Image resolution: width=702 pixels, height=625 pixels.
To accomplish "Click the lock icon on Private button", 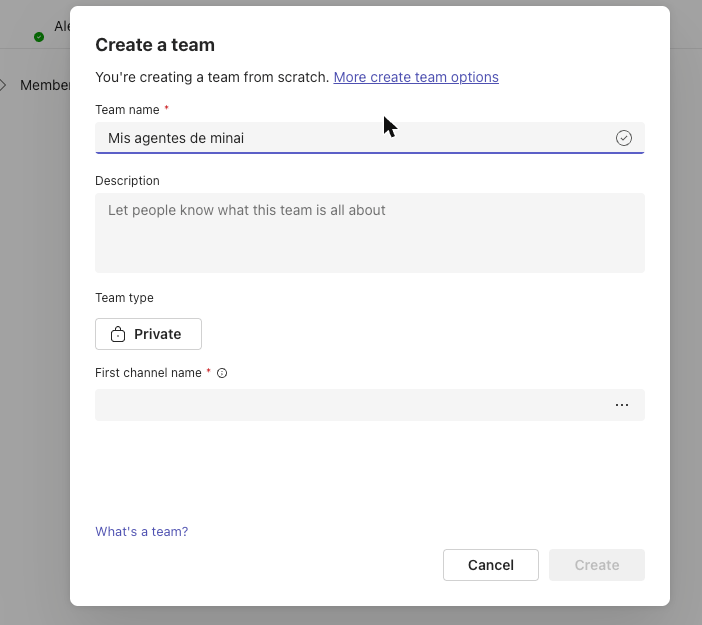I will [118, 334].
